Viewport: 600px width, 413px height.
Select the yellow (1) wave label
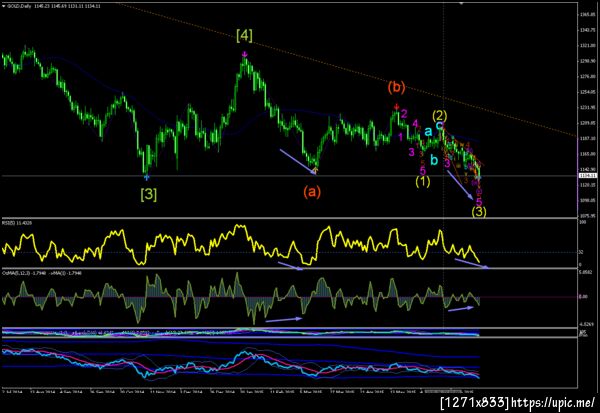coord(423,181)
